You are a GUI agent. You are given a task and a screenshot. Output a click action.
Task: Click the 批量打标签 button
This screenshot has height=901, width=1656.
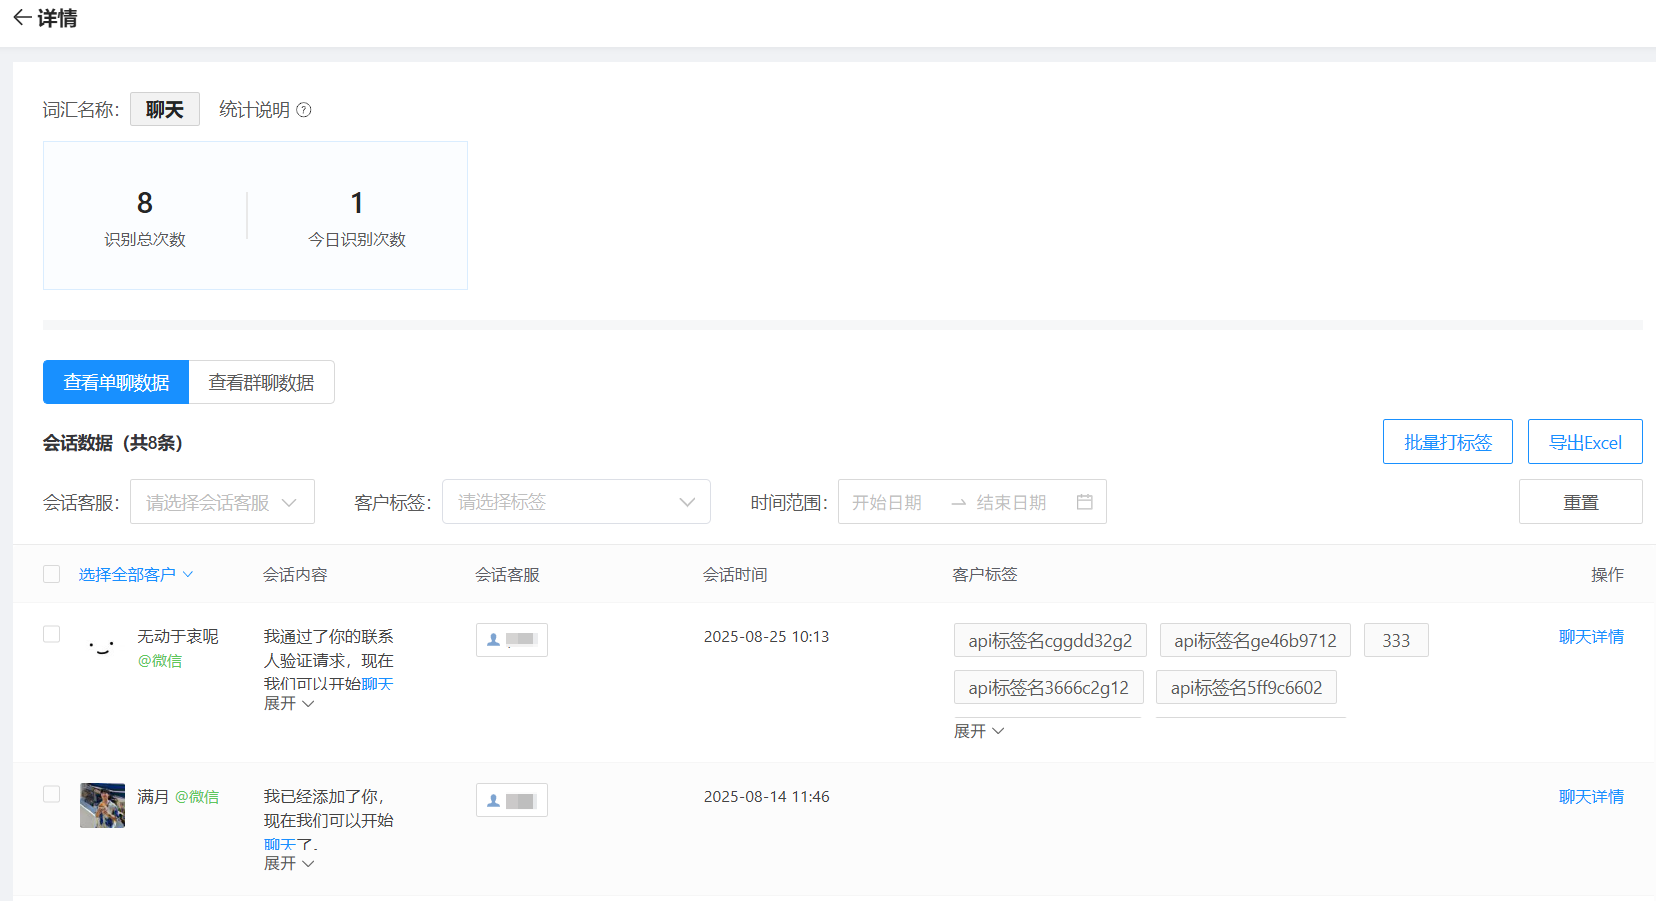[x=1447, y=442]
